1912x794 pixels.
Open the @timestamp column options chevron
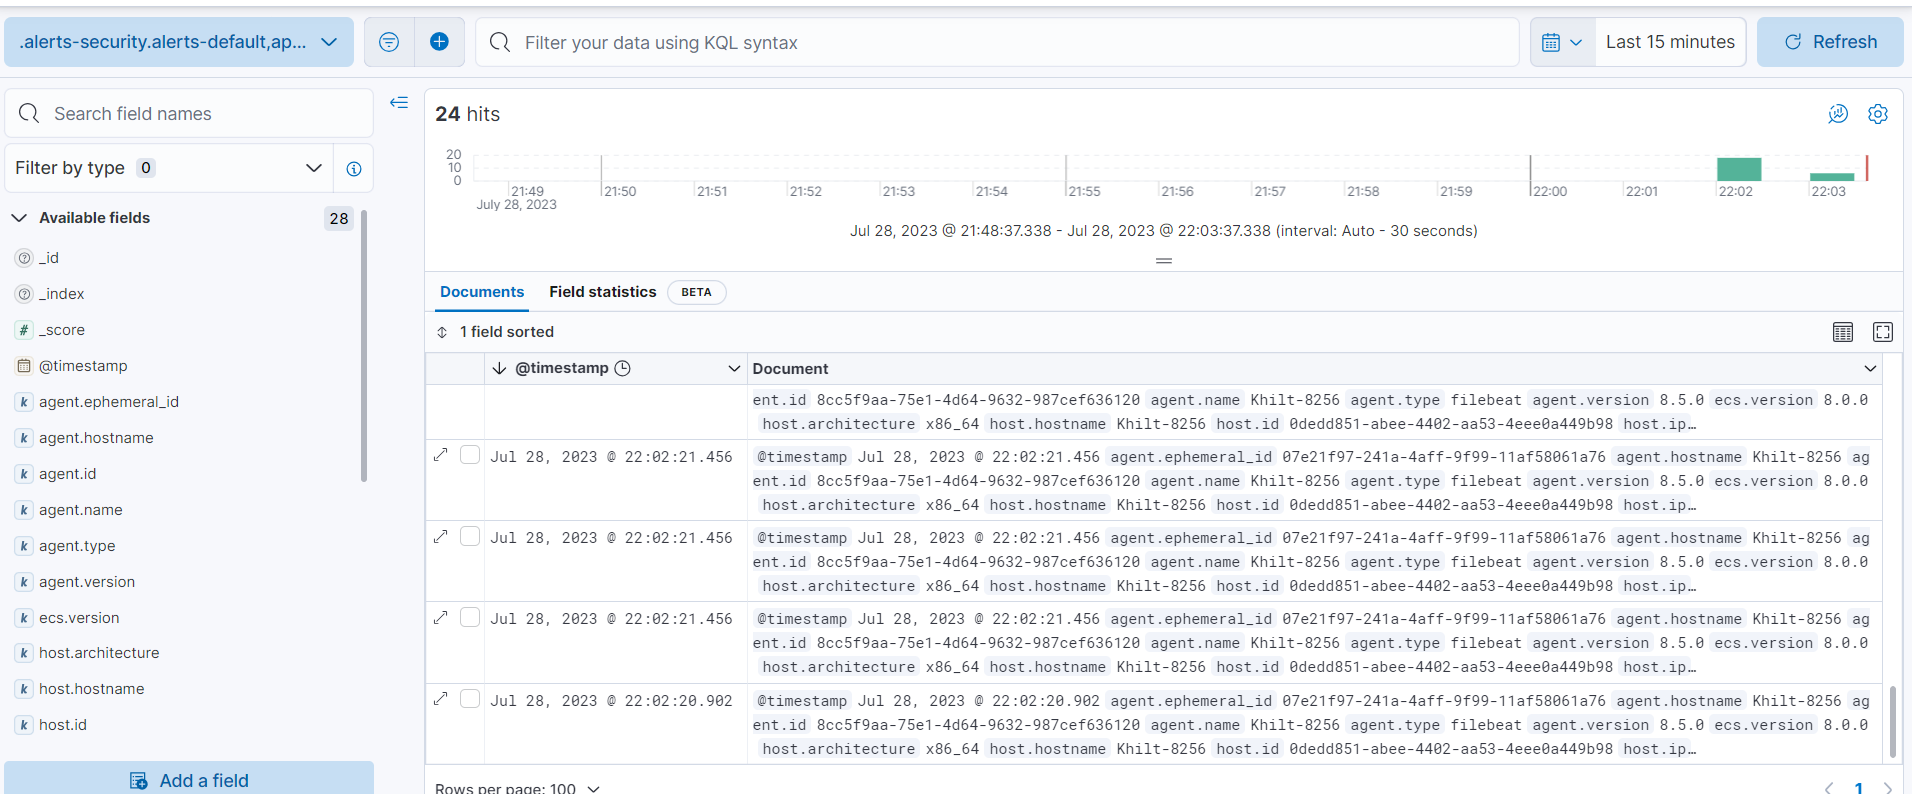(x=734, y=369)
